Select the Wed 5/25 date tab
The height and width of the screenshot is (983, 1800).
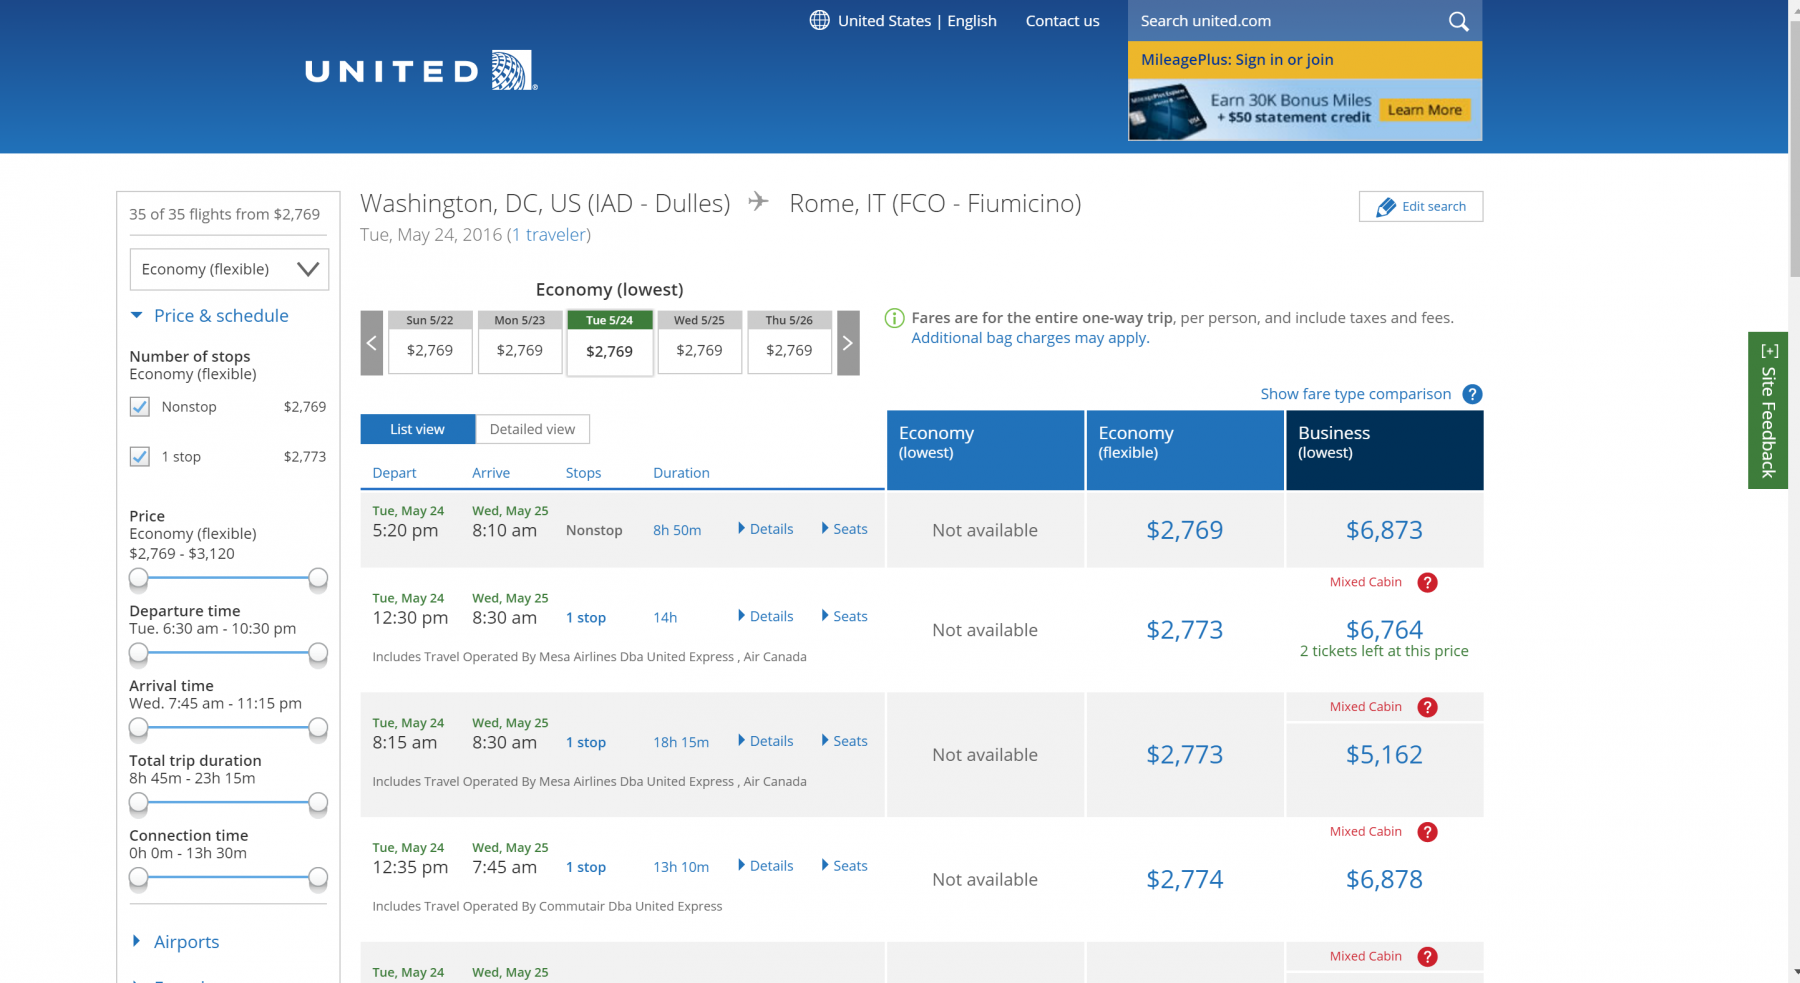click(700, 342)
